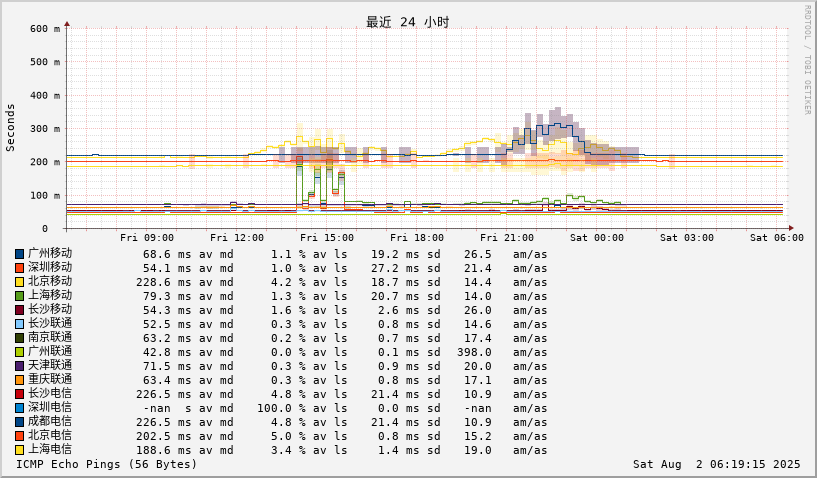Click the Fri 21:00 time axis label

pos(507,238)
